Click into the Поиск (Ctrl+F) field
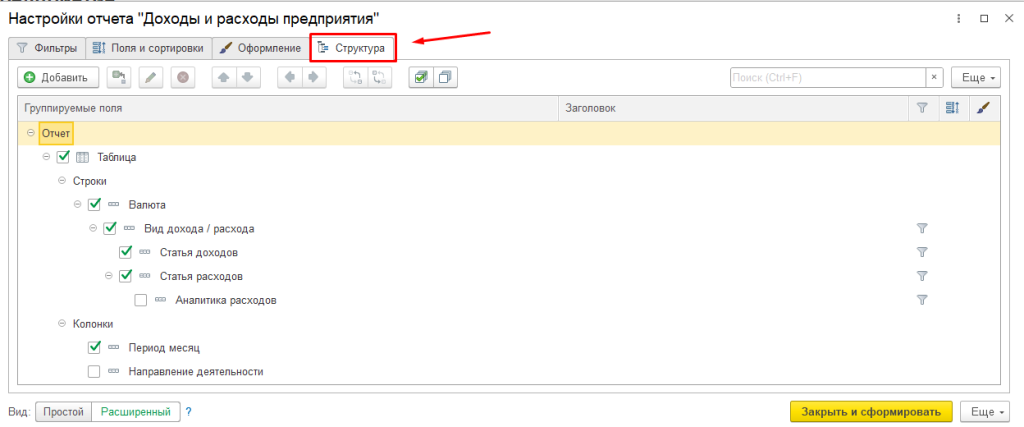This screenshot has width=1024, height=427. pos(827,78)
